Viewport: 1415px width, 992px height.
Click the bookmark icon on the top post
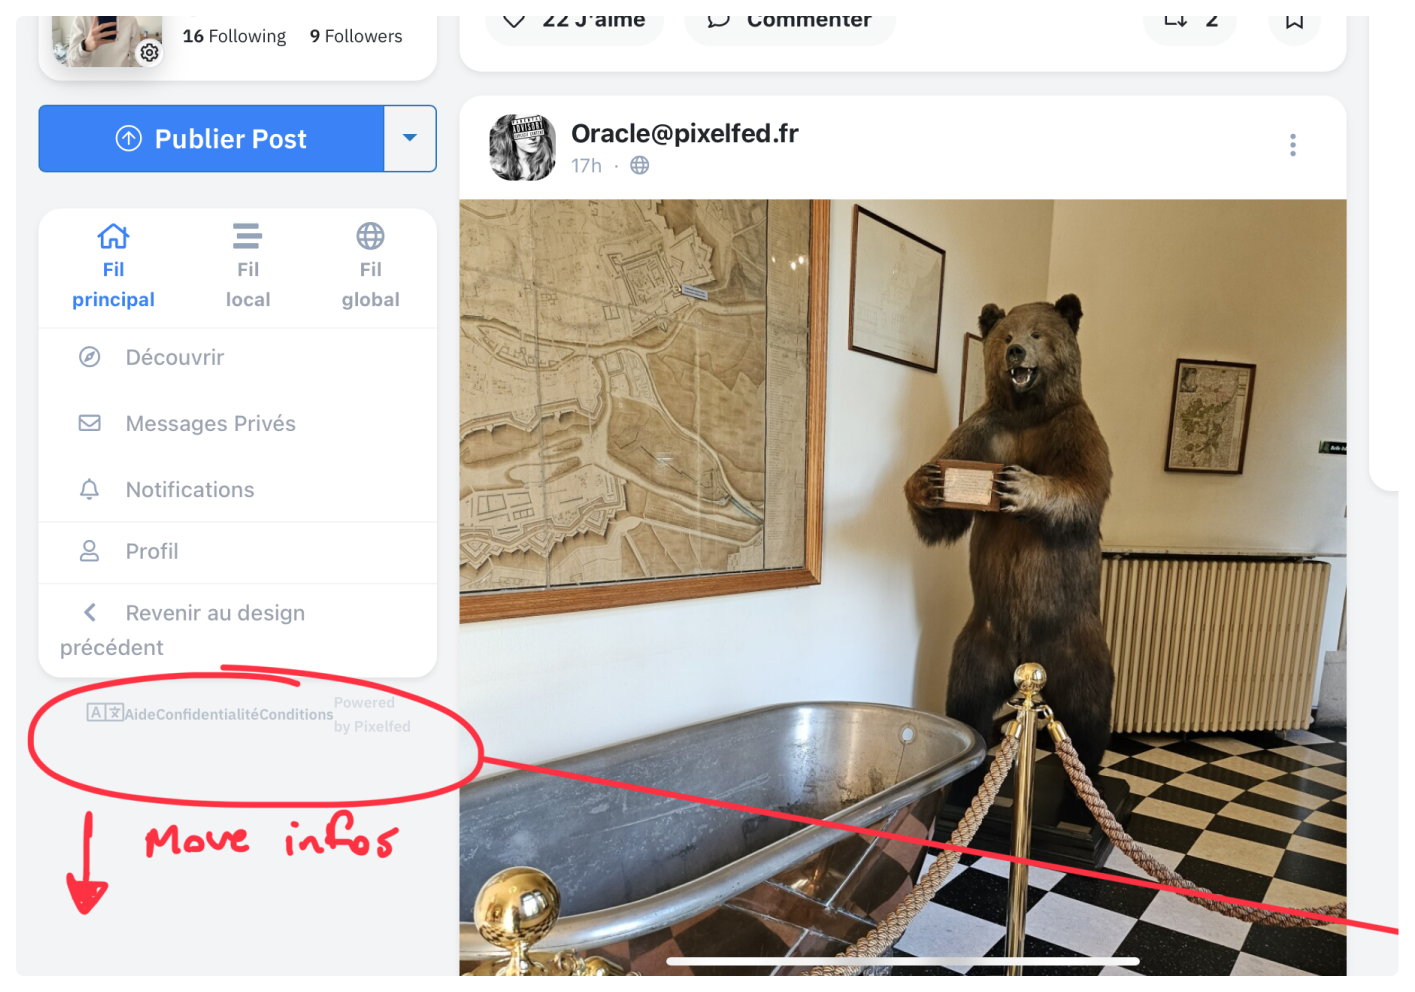pos(1294,21)
